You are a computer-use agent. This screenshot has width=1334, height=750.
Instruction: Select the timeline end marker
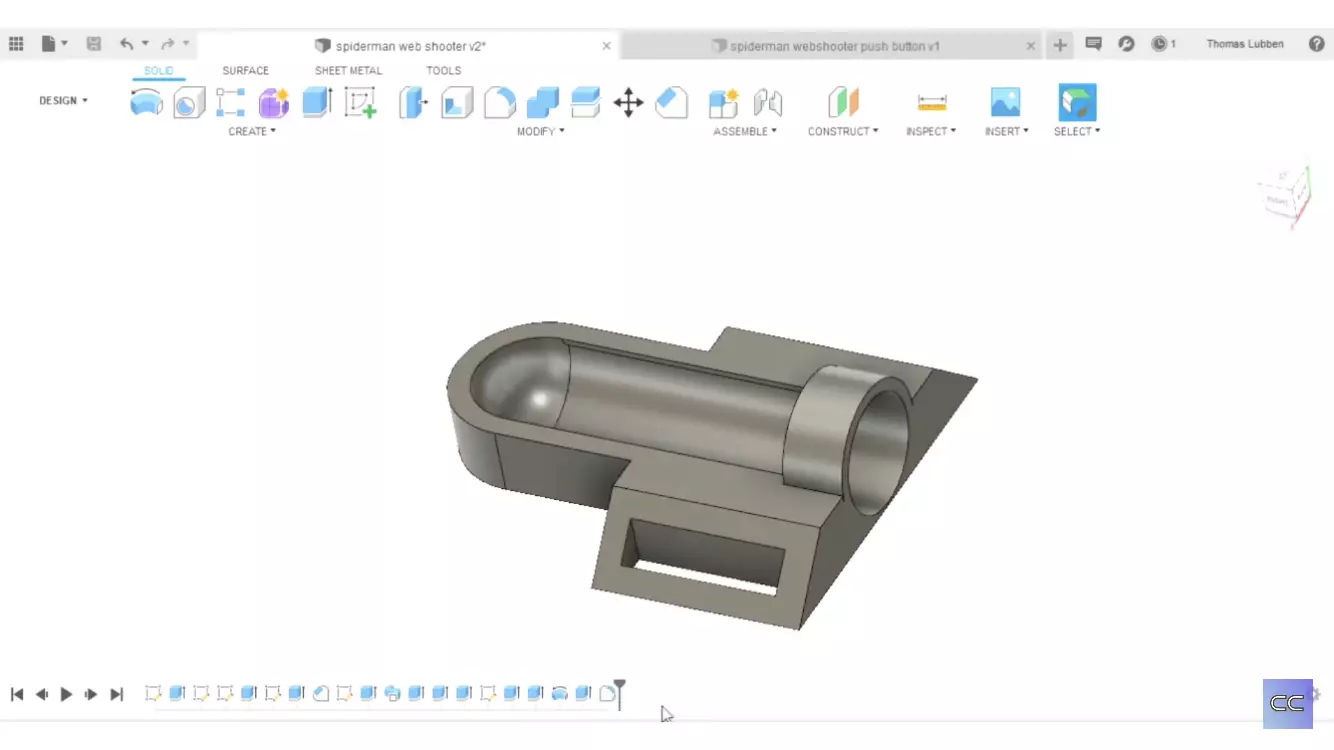pyautogui.click(x=620, y=694)
